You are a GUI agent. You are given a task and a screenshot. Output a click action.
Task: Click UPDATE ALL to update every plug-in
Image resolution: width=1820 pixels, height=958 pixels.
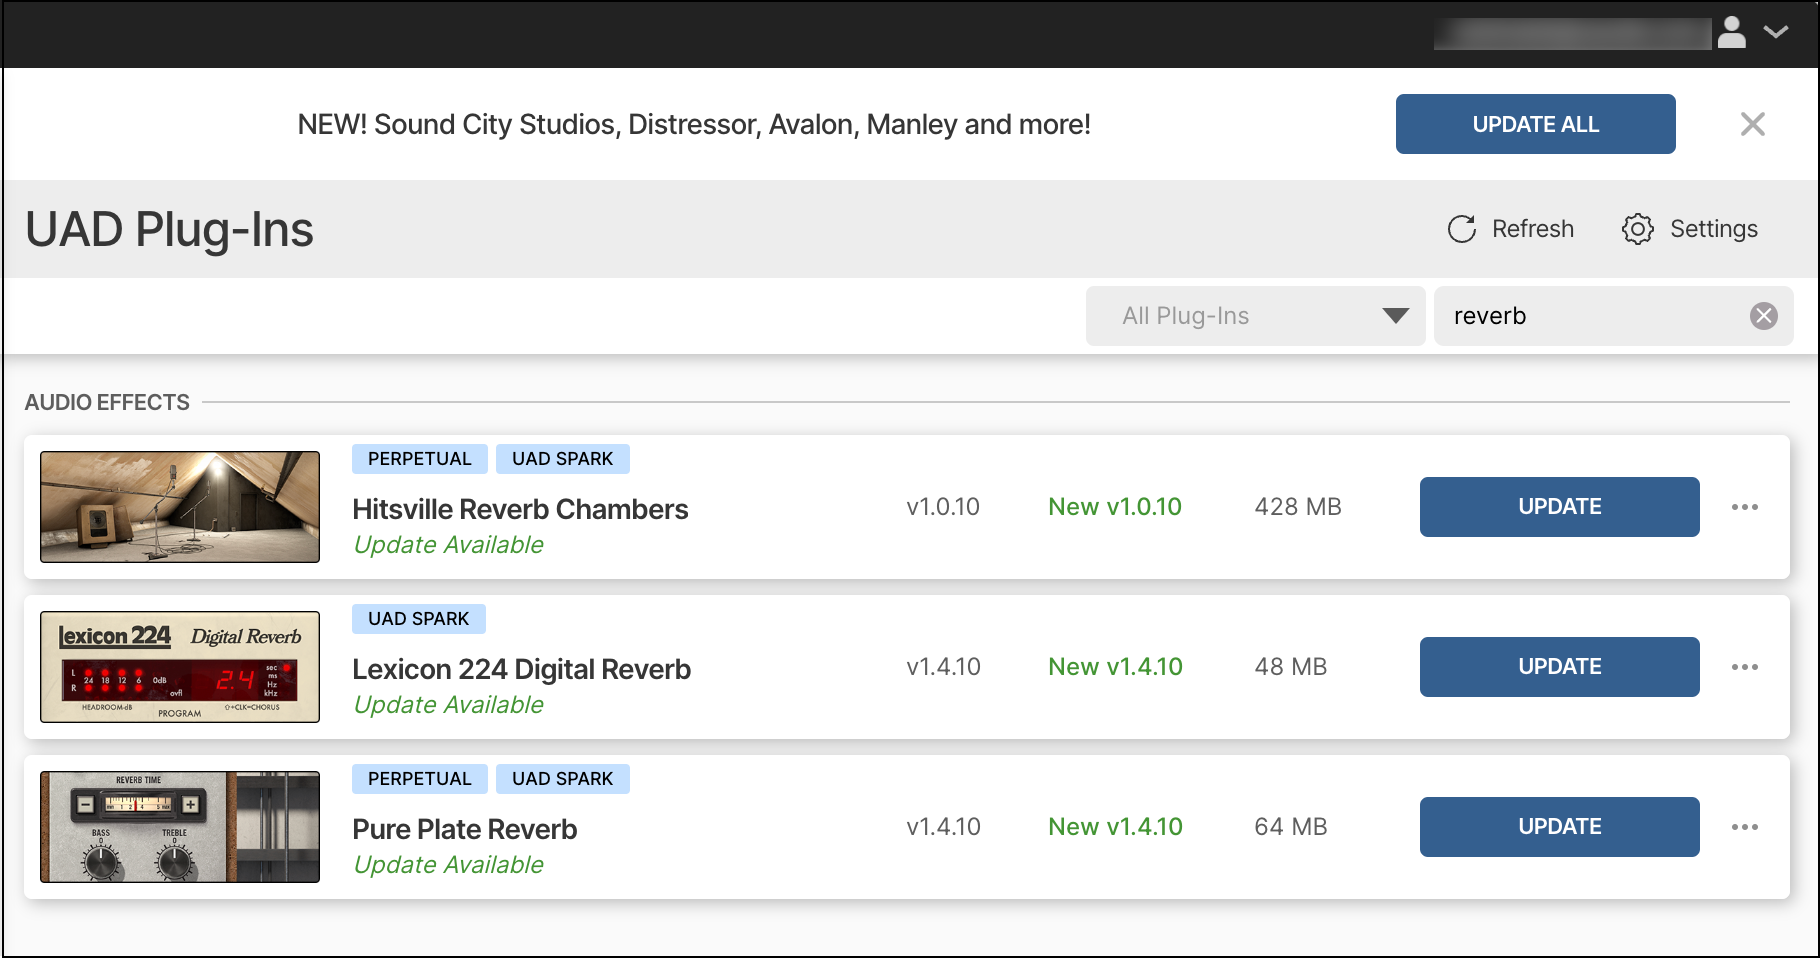[1535, 124]
